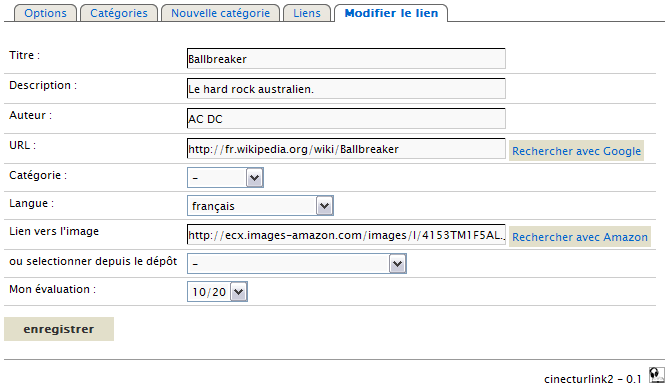Switch to the Catégories tab
Viewport: 670px width, 388px height.
pos(119,13)
